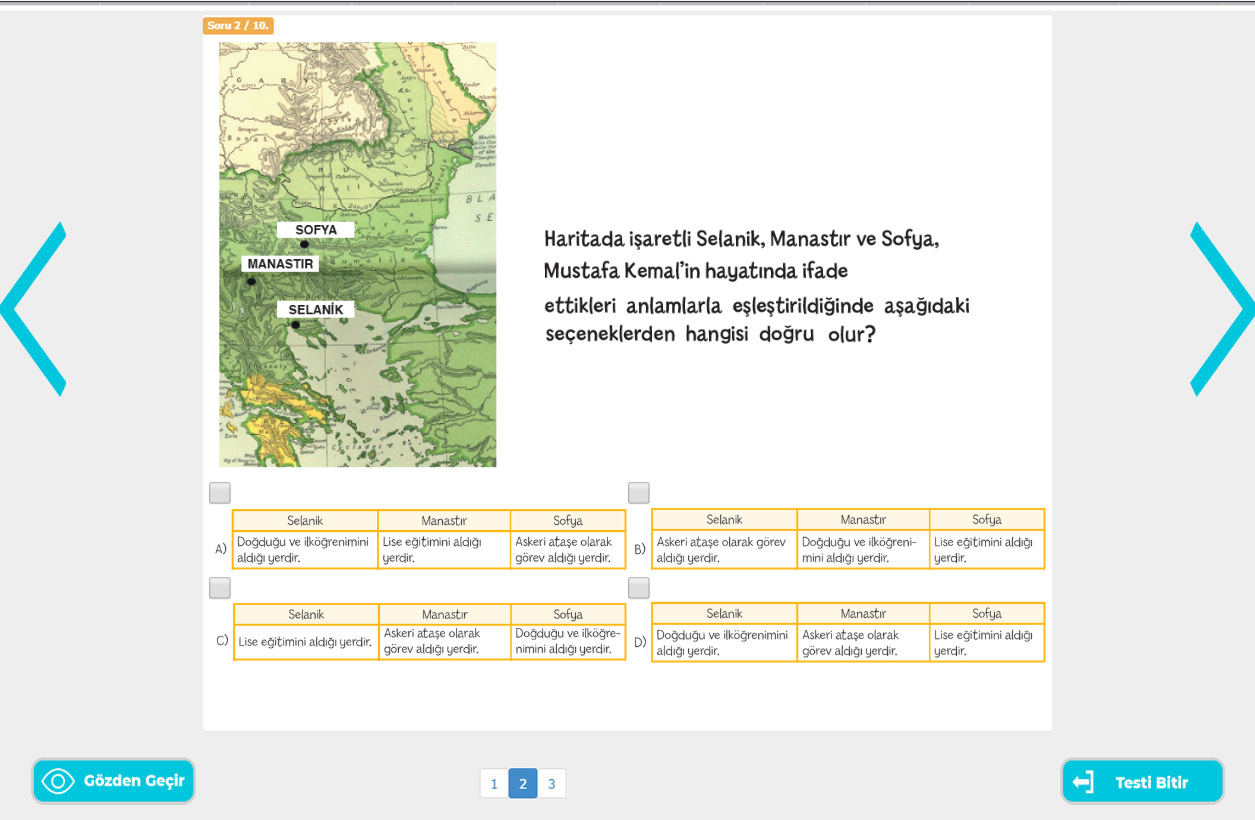1255x820 pixels.
Task: Click option C's Sofya doğduğu cell
Action: click(568, 642)
